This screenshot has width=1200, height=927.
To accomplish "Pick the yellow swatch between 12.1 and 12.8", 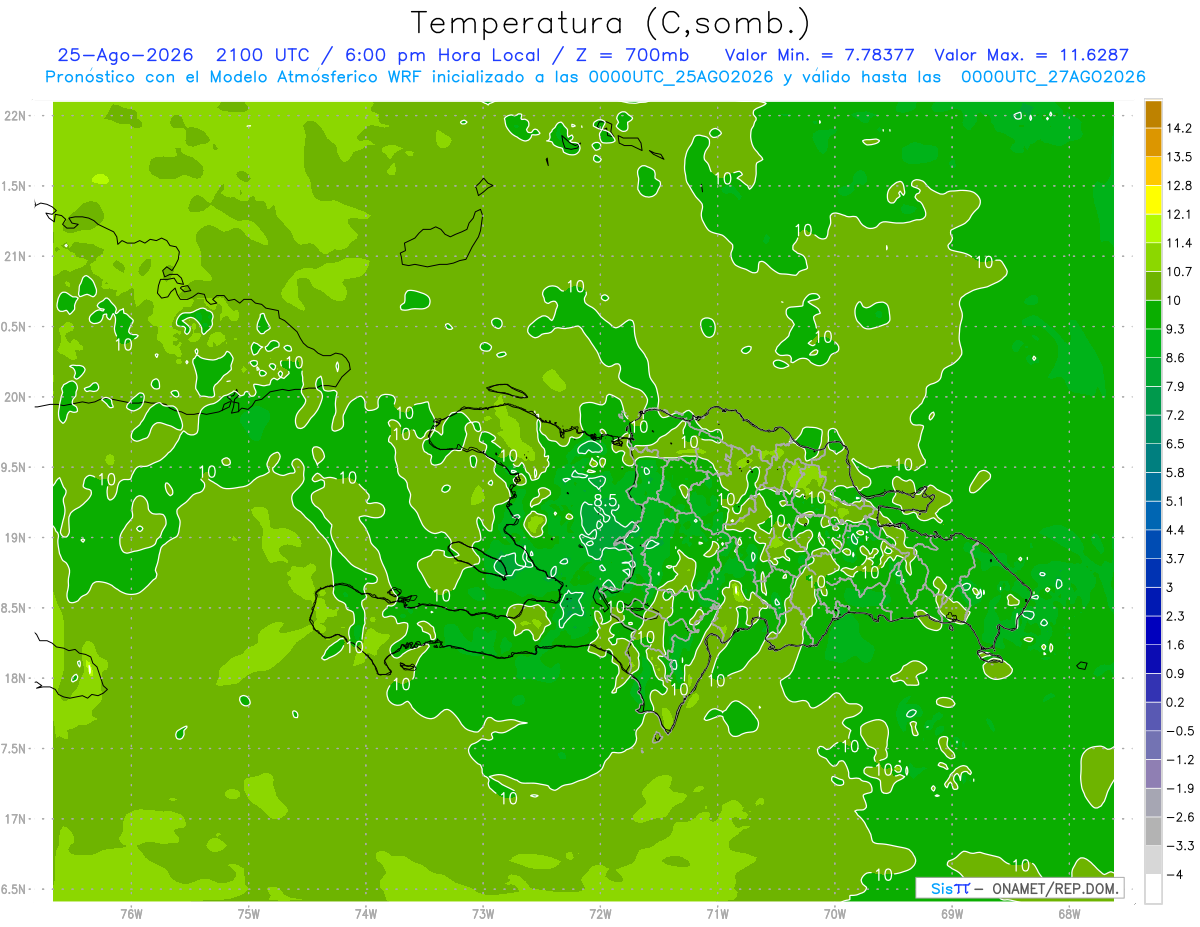I will point(1153,200).
